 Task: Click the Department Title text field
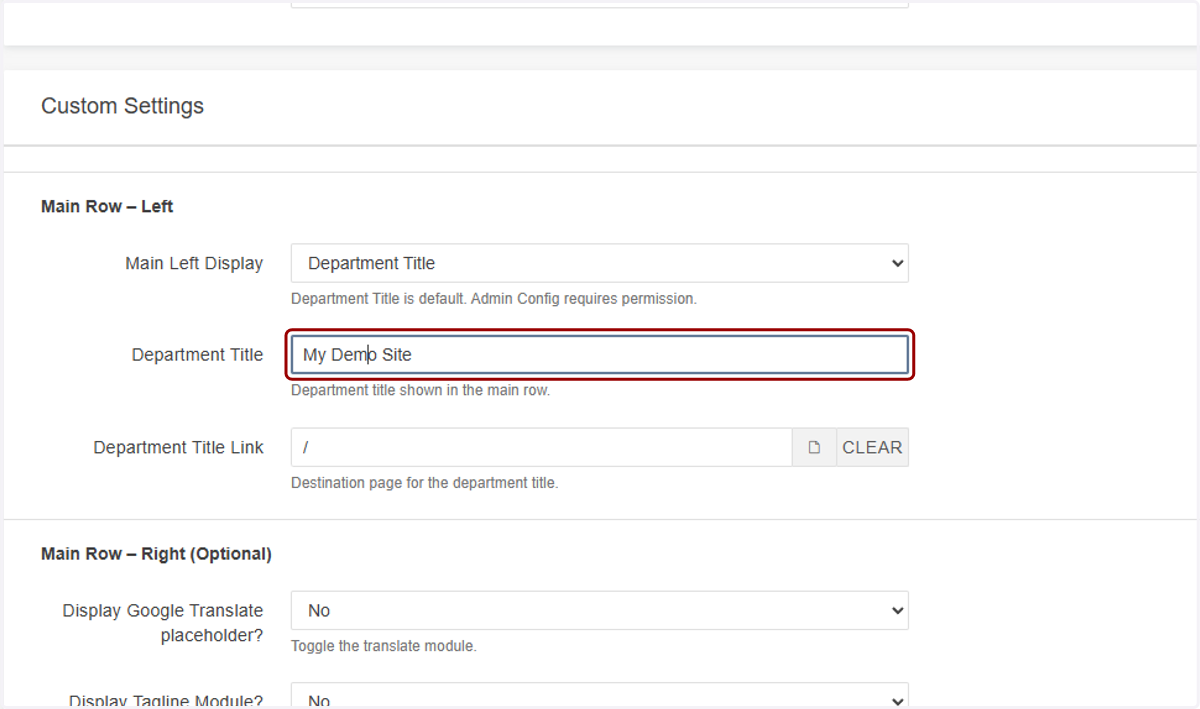(x=599, y=355)
